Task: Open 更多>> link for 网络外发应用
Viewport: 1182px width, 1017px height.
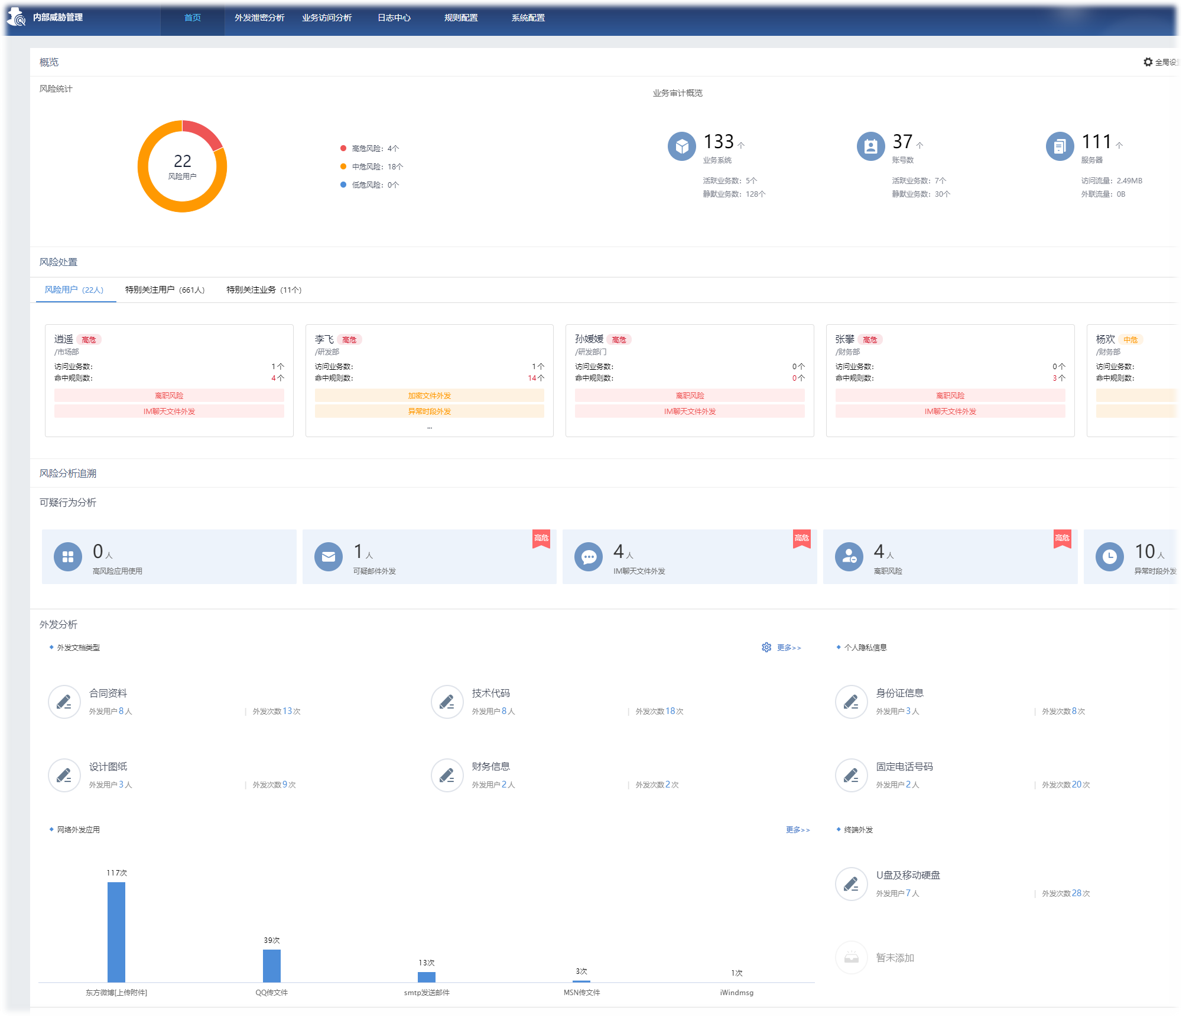Action: 798,829
